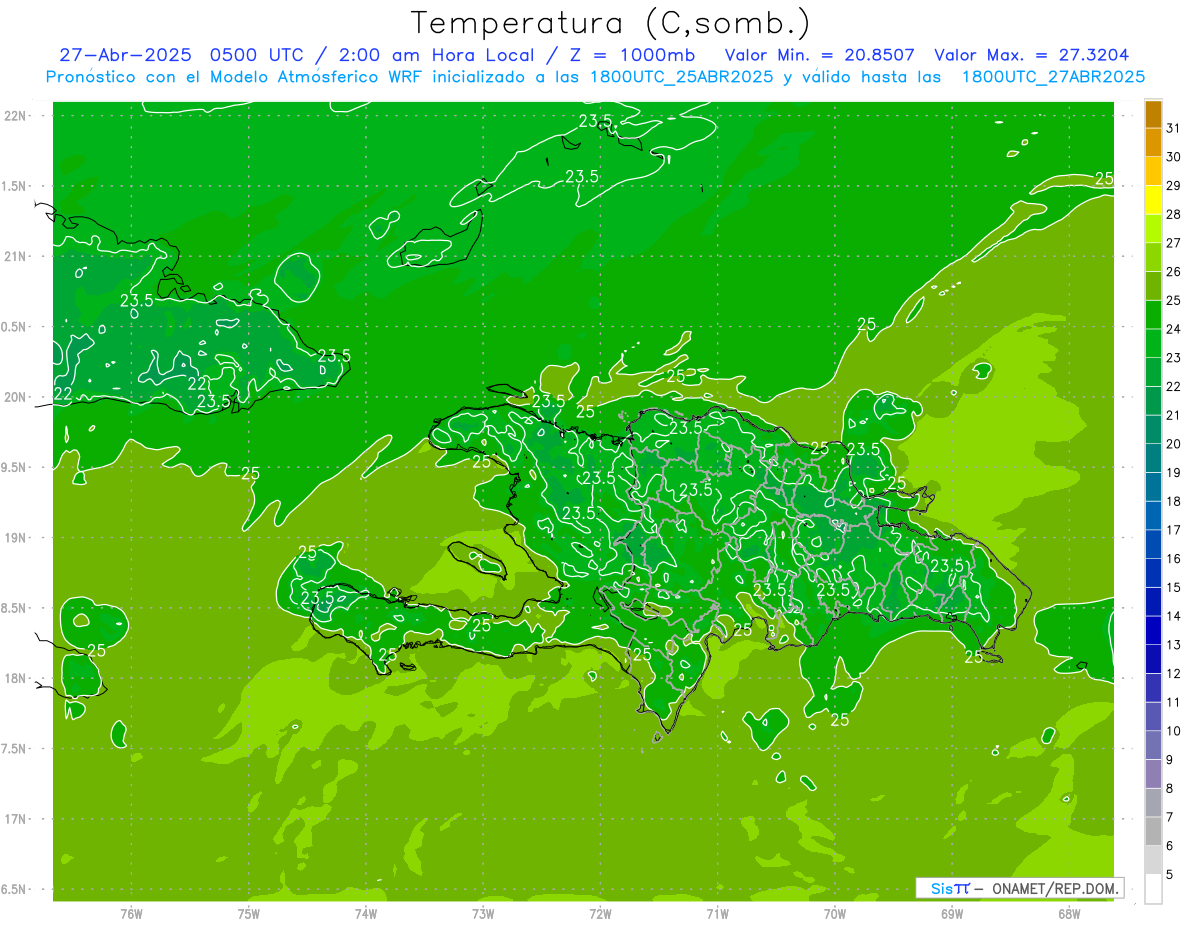Image resolution: width=1200 pixels, height=927 pixels.
Task: Click the "16" value on the color scale
Action: (1174, 558)
